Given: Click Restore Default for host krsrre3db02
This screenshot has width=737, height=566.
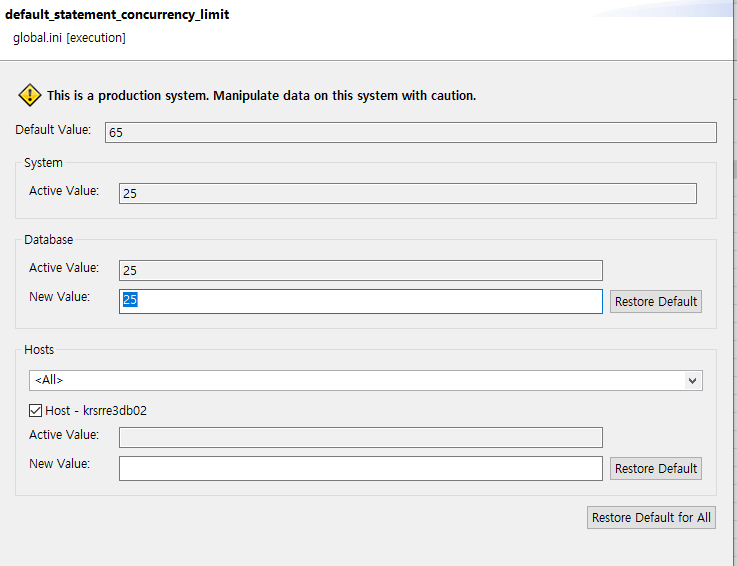Looking at the screenshot, I should click(656, 469).
